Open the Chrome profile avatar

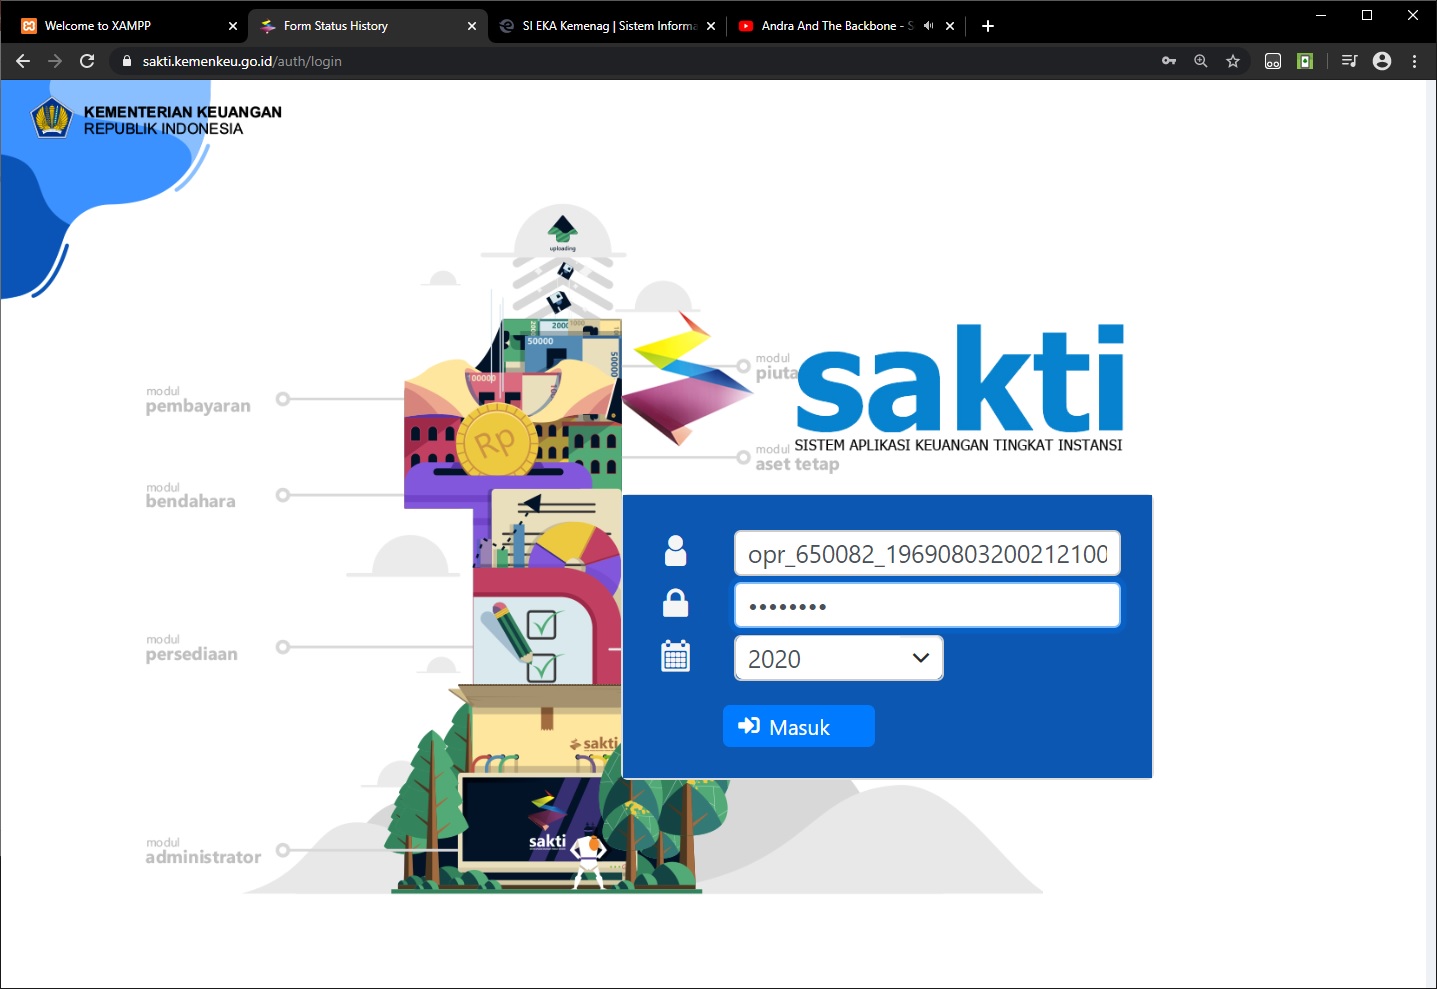[x=1382, y=61]
